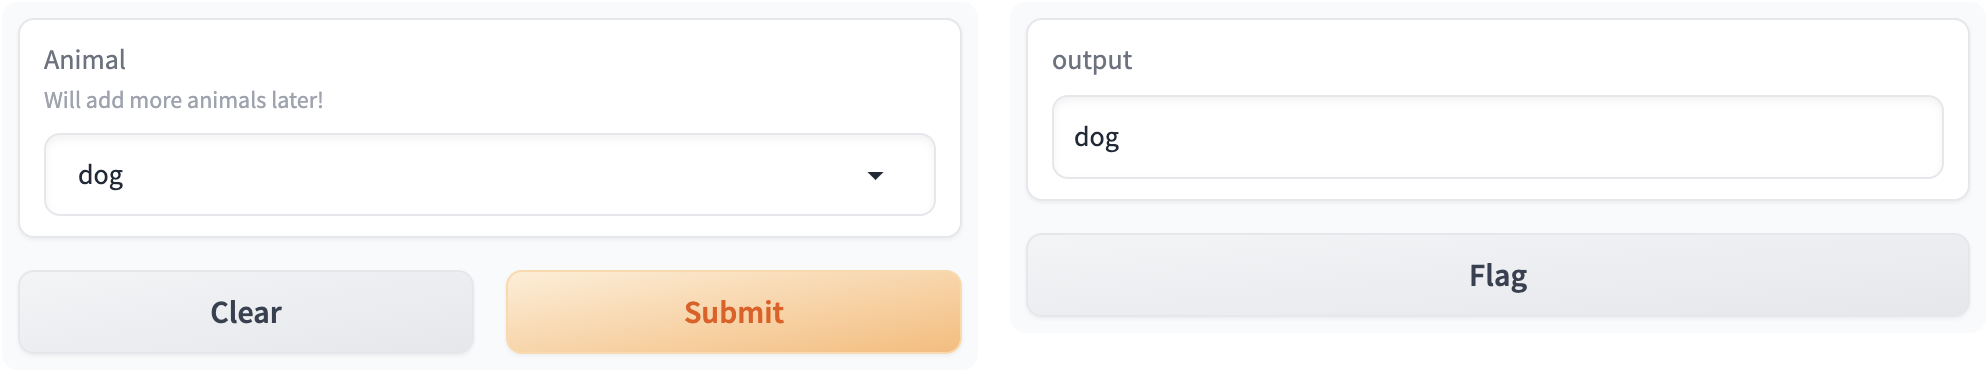Click the orange Submit button

[734, 312]
